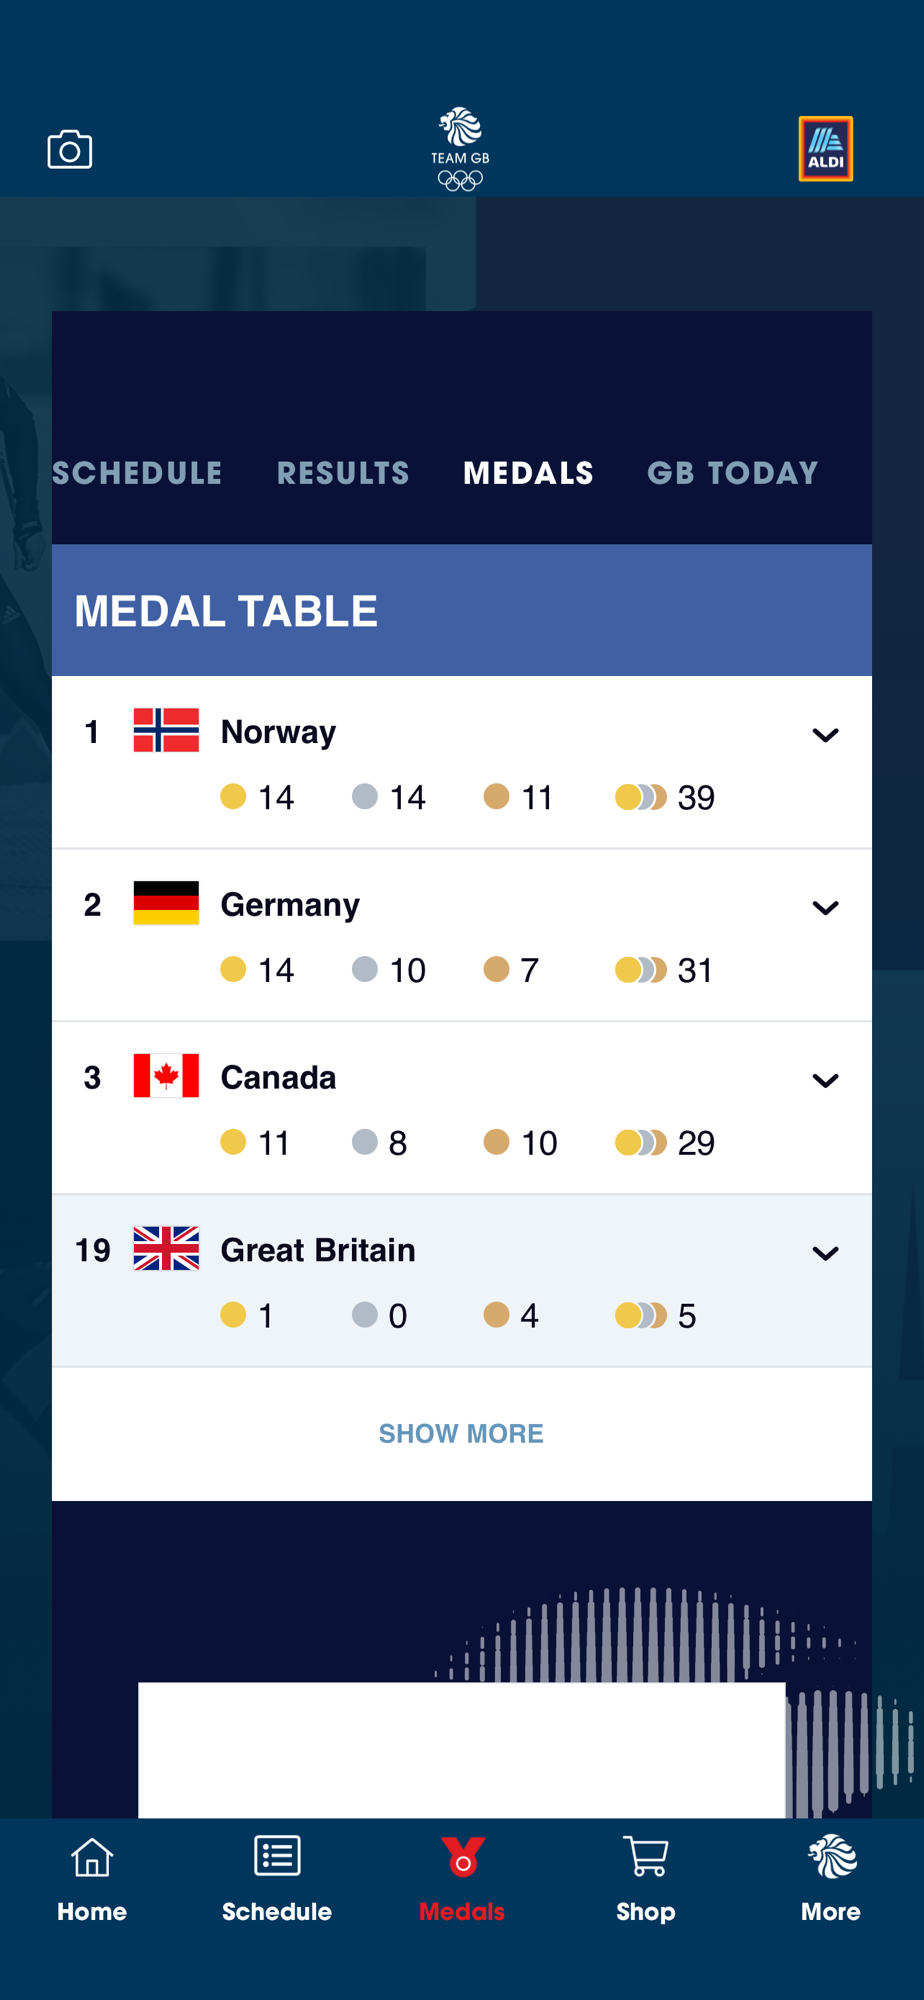This screenshot has height=2000, width=924.
Task: Open the GB TODAY tab
Action: (x=733, y=473)
